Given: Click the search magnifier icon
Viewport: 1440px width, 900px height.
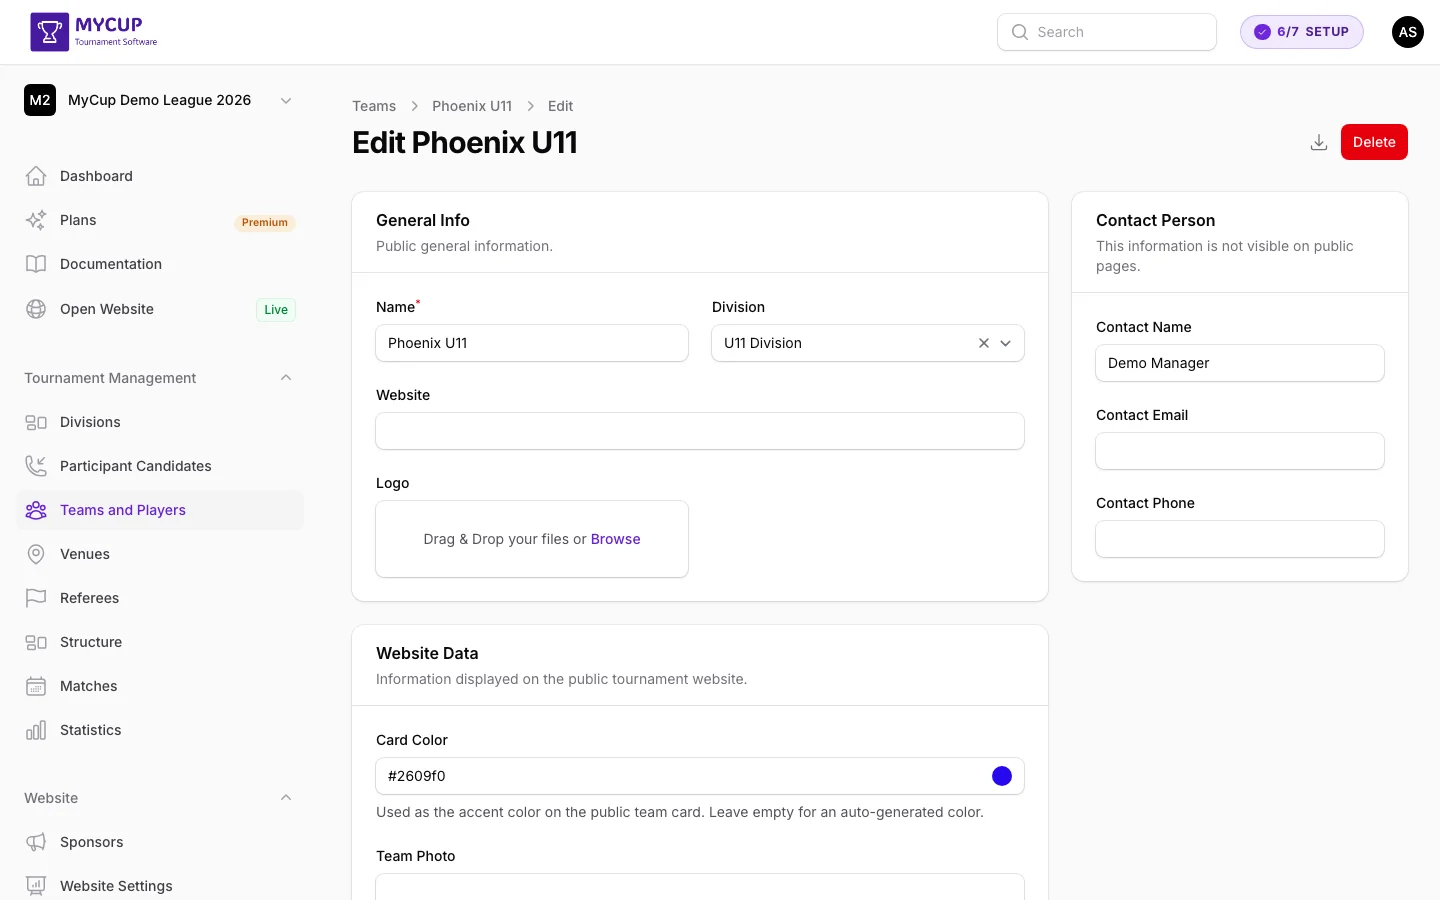Looking at the screenshot, I should [1020, 32].
